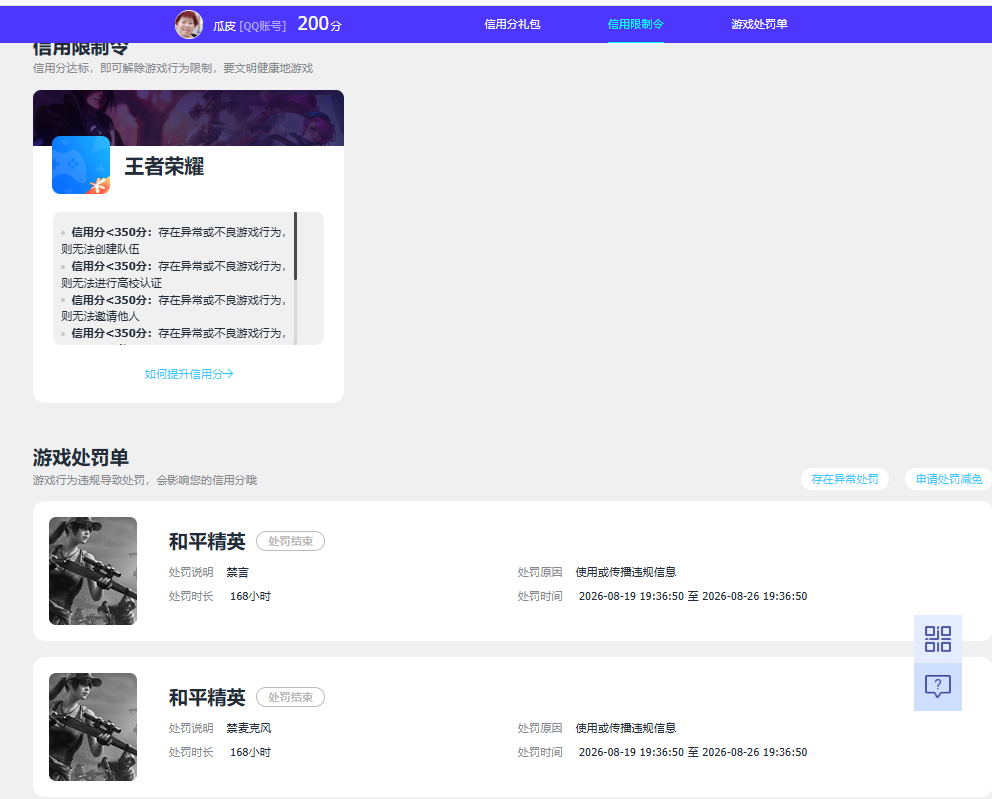This screenshot has height=799, width=992.
Task: Click restriction item 则无法邀请他人
Action: click(100, 316)
